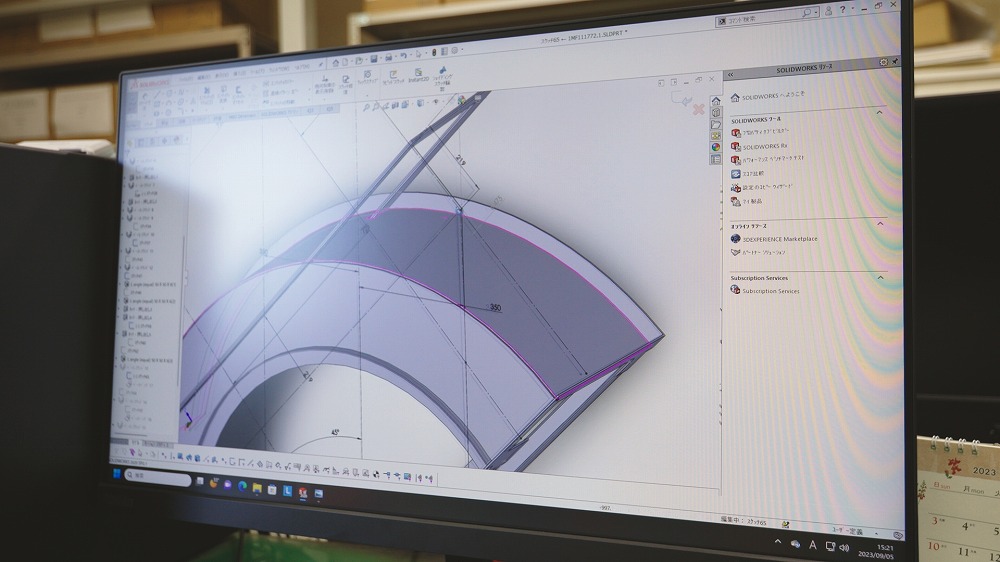Image resolution: width=1000 pixels, height=562 pixels.
Task: Open the ユーザー定義 unit system menu
Action: (849, 530)
